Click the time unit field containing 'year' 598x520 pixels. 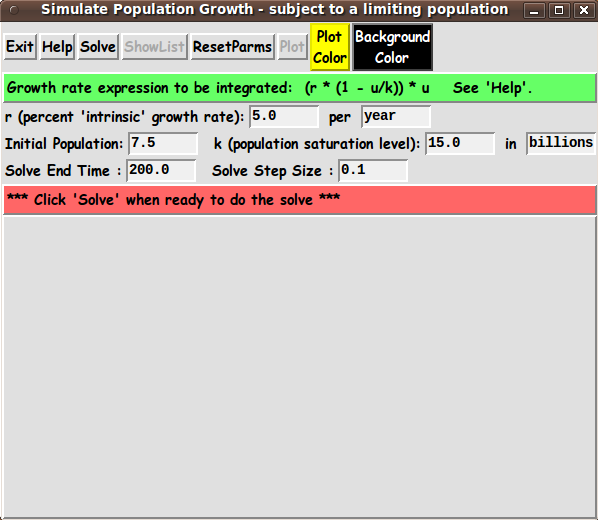pos(396,116)
